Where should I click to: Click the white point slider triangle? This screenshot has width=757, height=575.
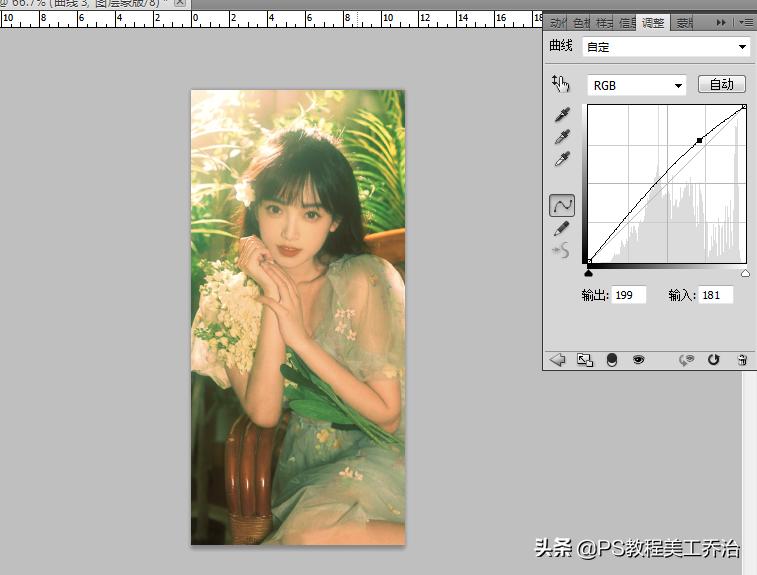pyautogui.click(x=745, y=273)
